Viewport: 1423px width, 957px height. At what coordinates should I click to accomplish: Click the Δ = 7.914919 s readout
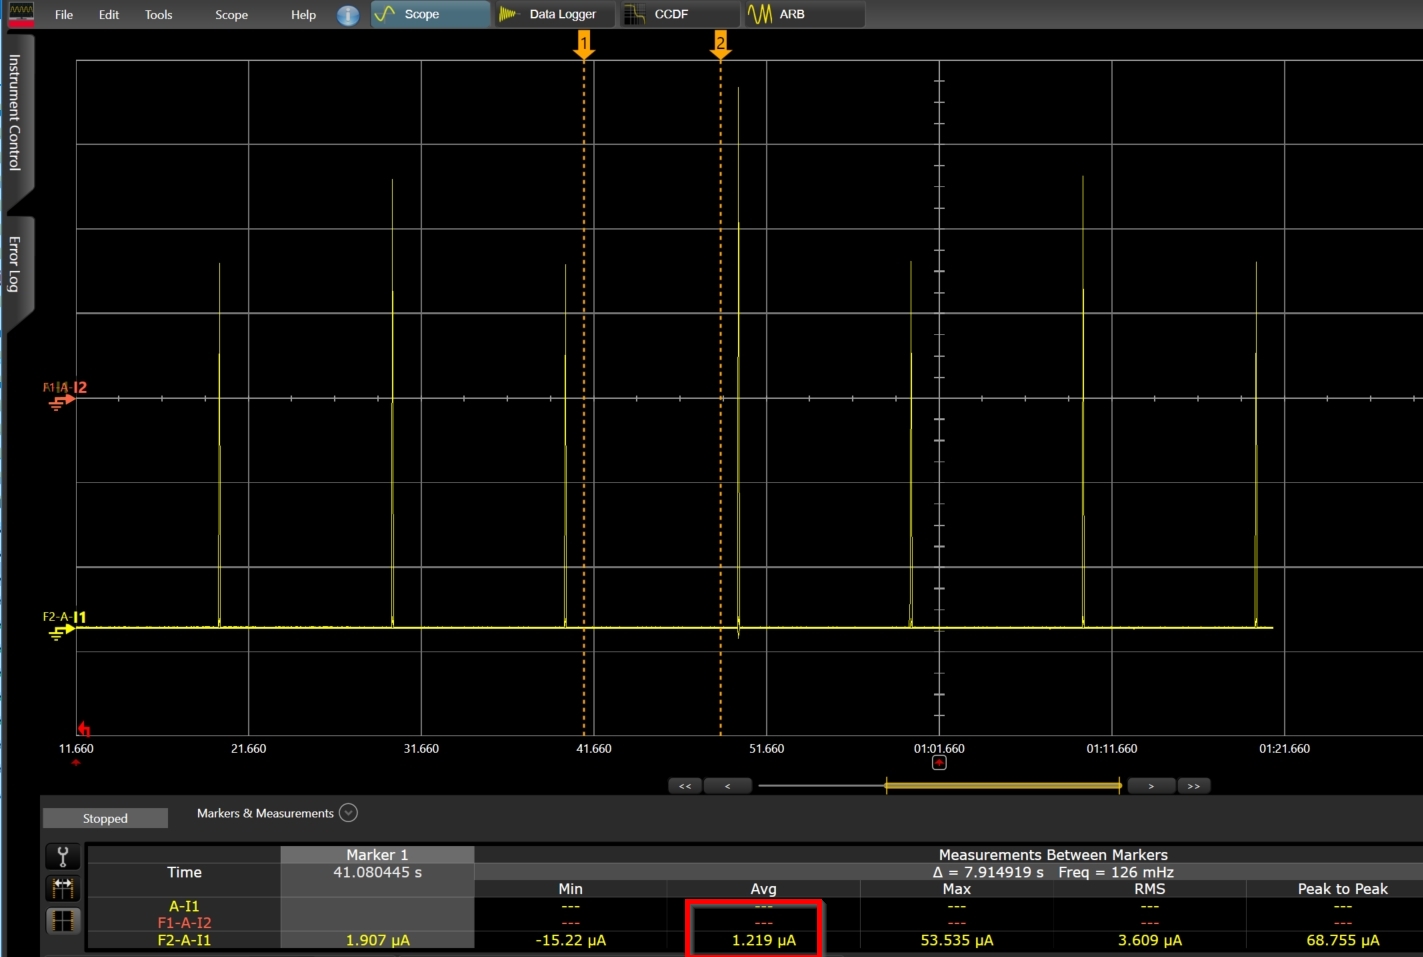tap(988, 872)
